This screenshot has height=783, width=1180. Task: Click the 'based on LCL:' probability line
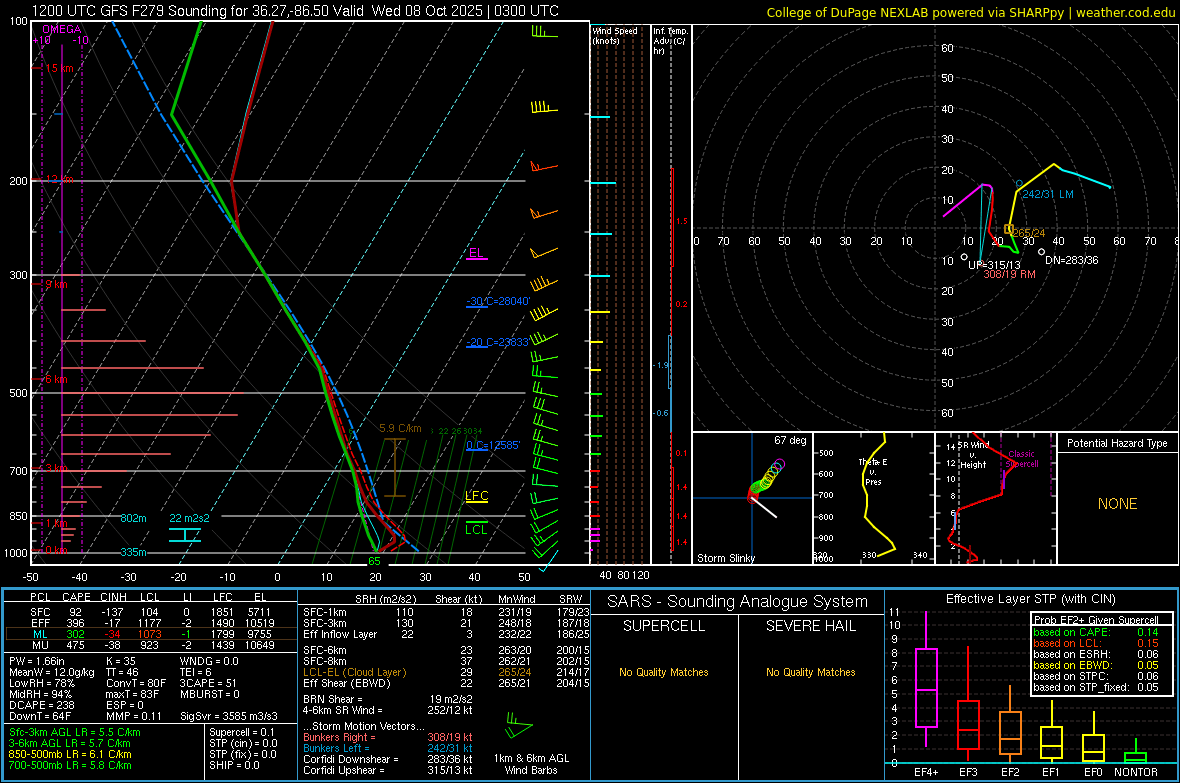pyautogui.click(x=1096, y=643)
